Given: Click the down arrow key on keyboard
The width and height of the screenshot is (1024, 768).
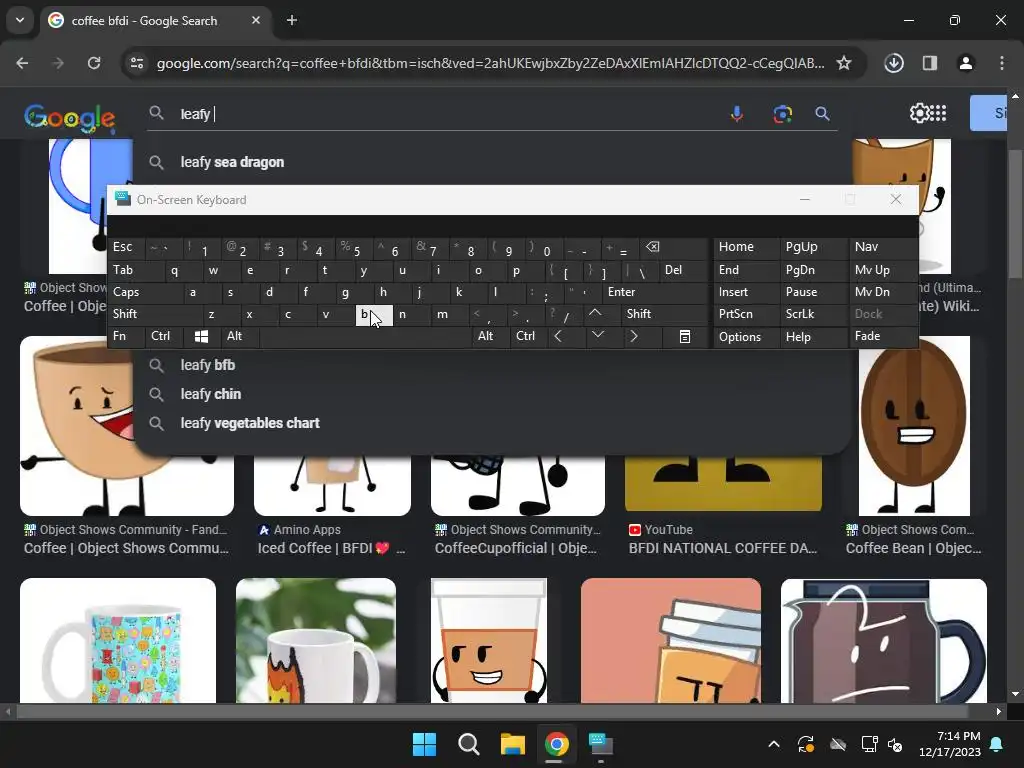Looking at the screenshot, I should point(597,336).
